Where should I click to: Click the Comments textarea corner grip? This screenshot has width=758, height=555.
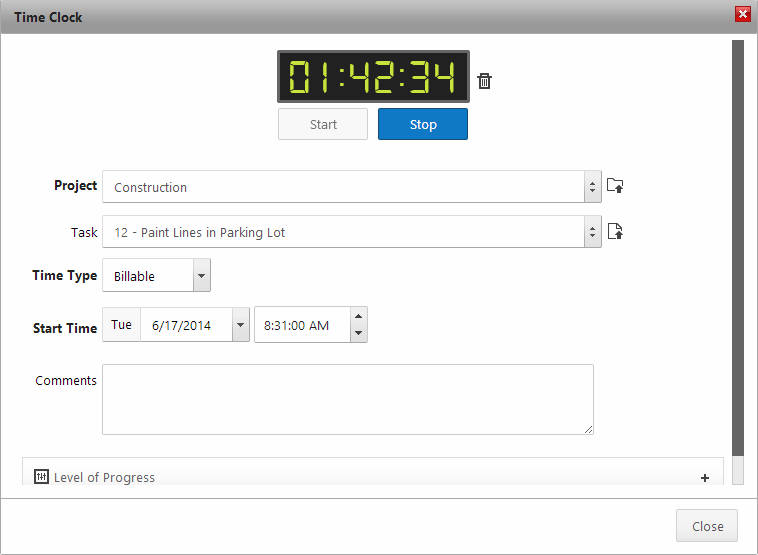click(588, 429)
